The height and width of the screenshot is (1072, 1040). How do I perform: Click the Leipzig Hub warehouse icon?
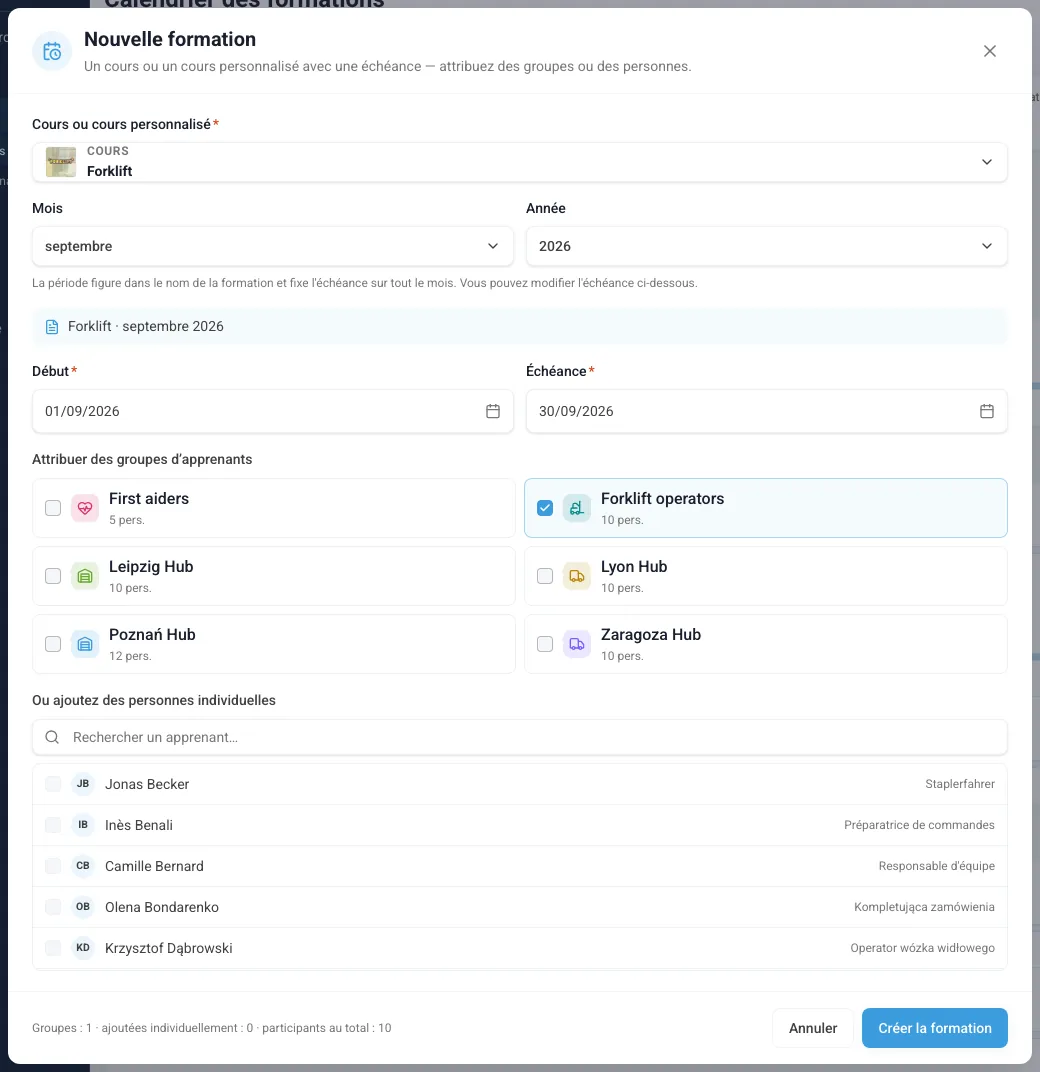pyautogui.click(x=85, y=576)
